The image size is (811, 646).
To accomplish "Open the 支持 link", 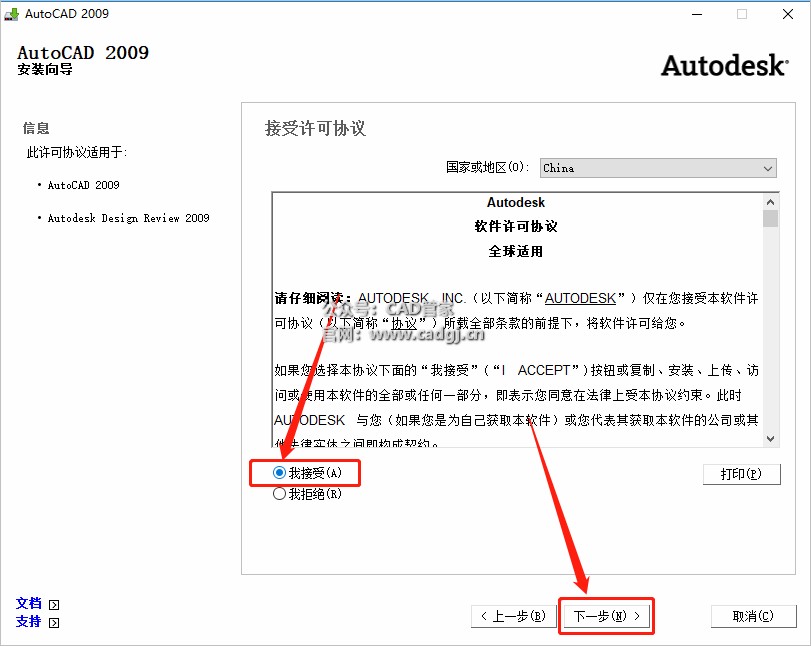I will 28,621.
